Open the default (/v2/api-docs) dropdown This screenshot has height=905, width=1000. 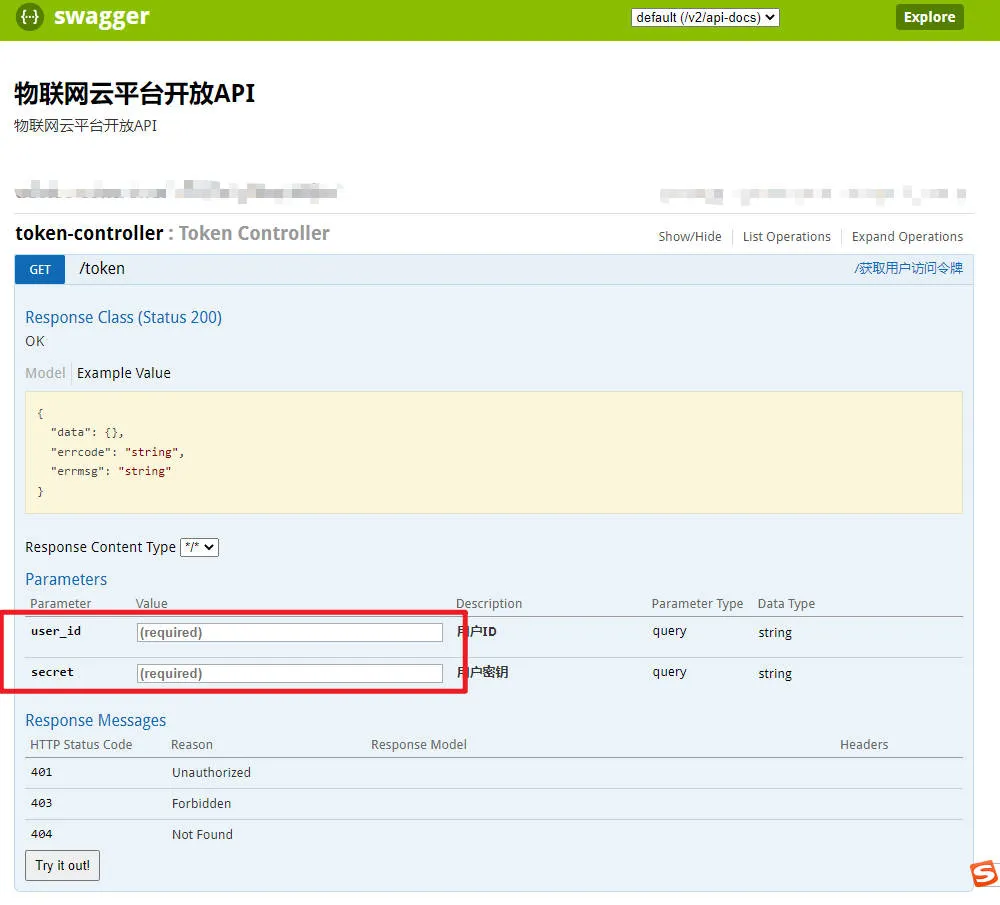(x=705, y=17)
